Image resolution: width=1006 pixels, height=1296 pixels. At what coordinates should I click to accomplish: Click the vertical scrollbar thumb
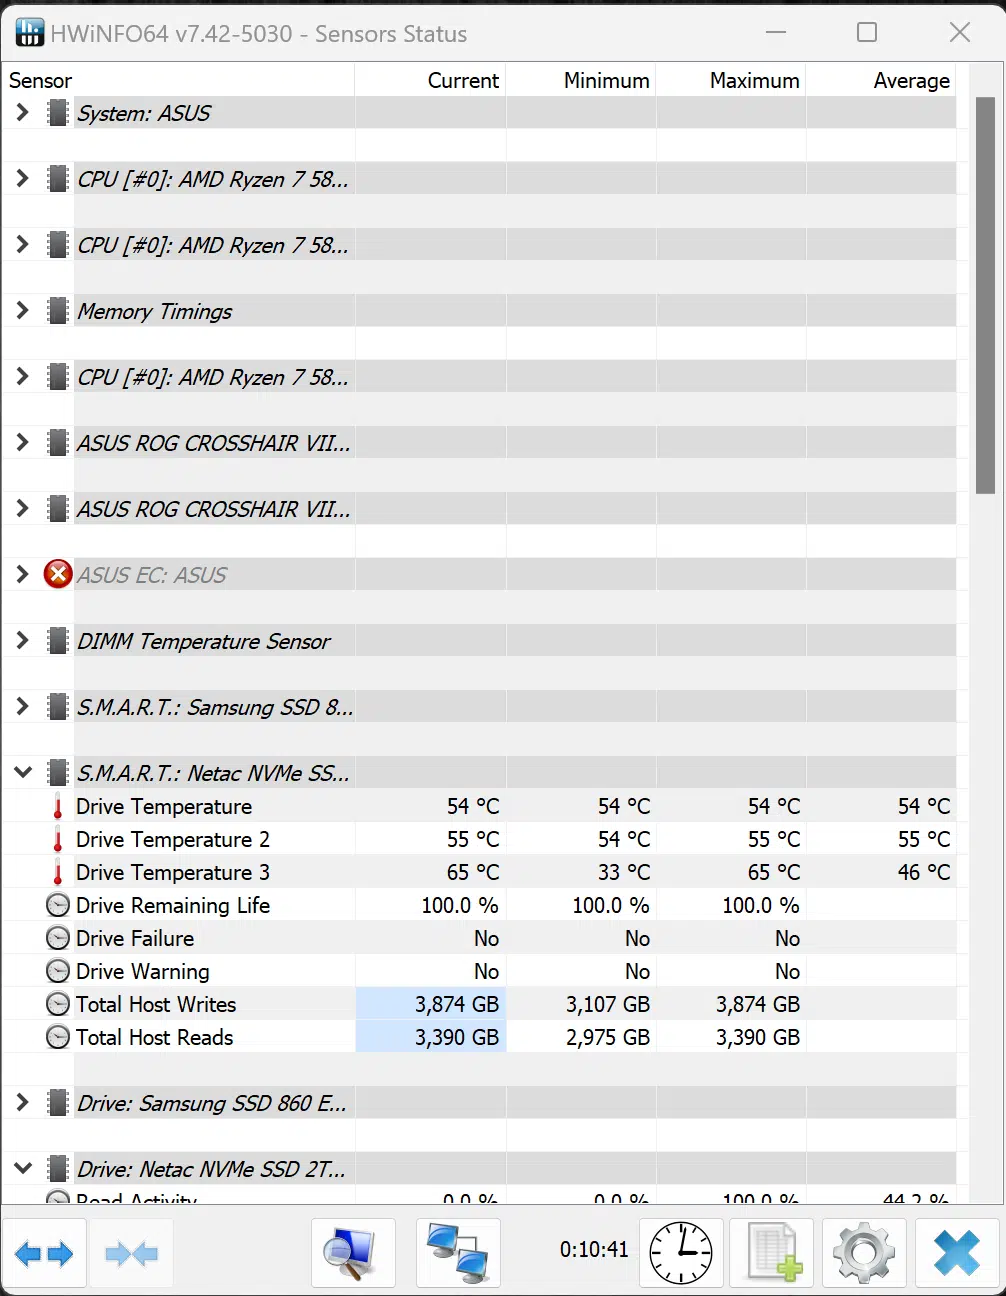(985, 295)
